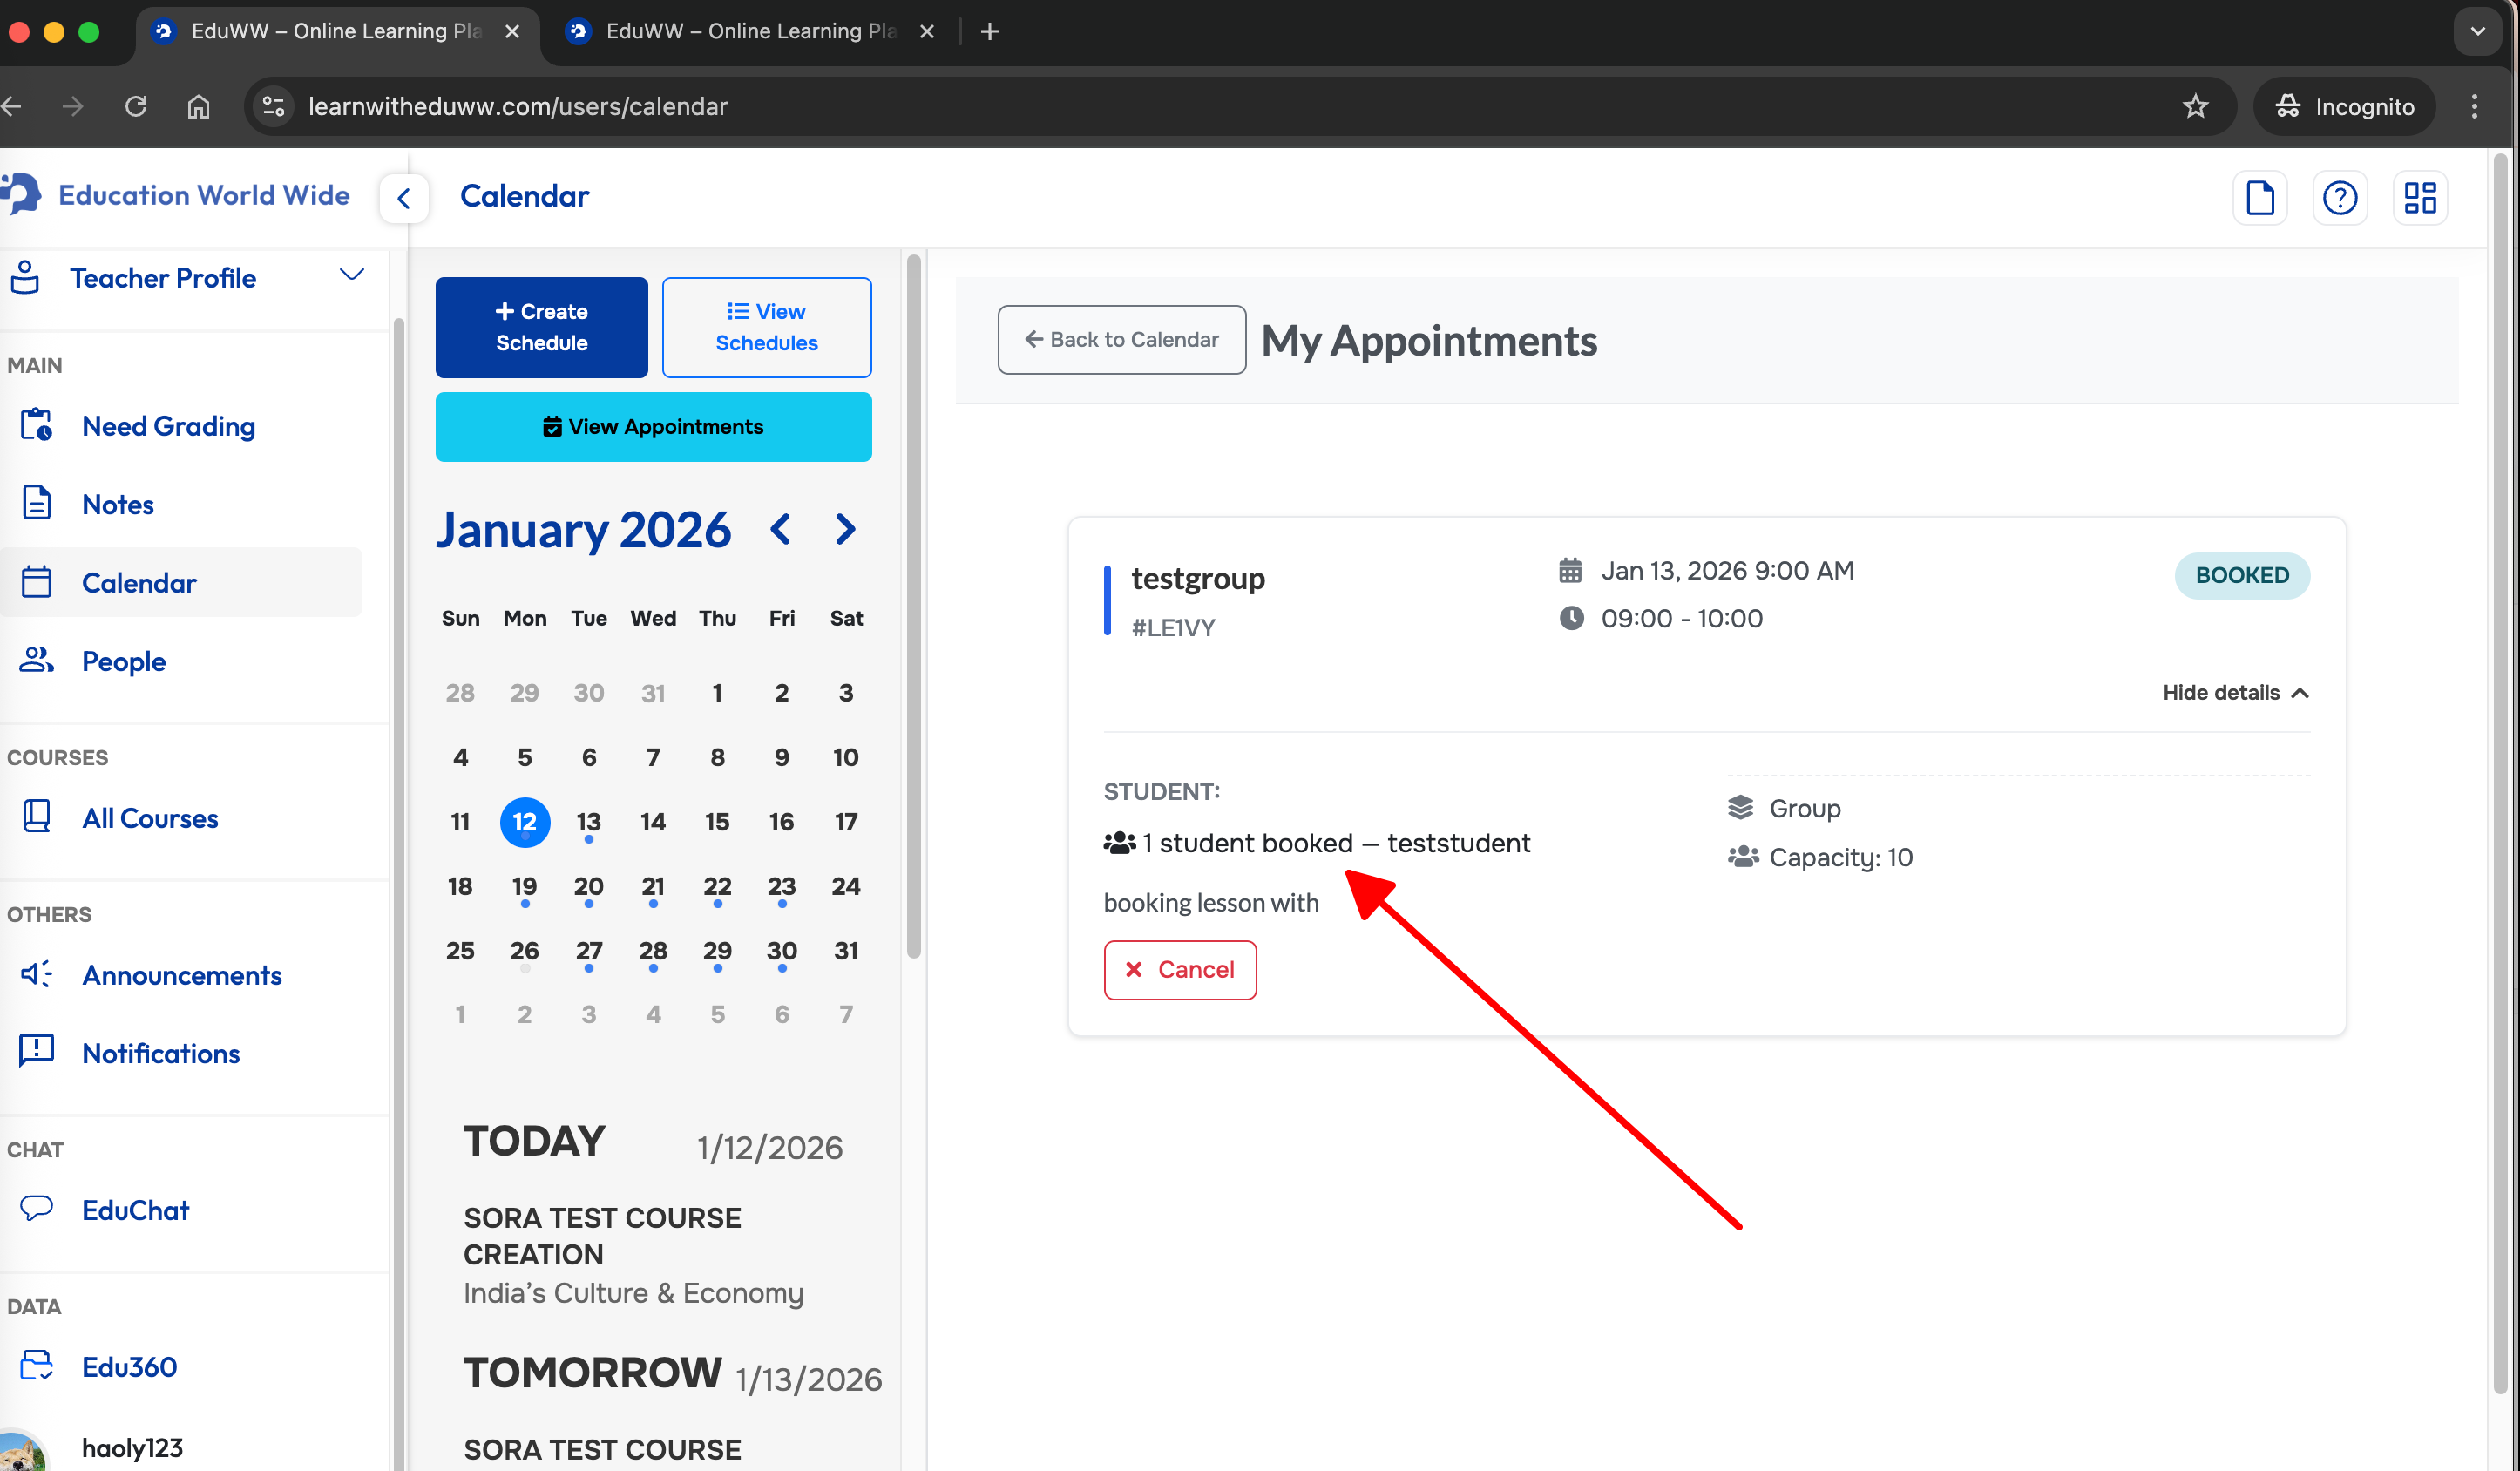Image resolution: width=2520 pixels, height=1471 pixels.
Task: Open the People section in sidebar
Action: pos(123,661)
